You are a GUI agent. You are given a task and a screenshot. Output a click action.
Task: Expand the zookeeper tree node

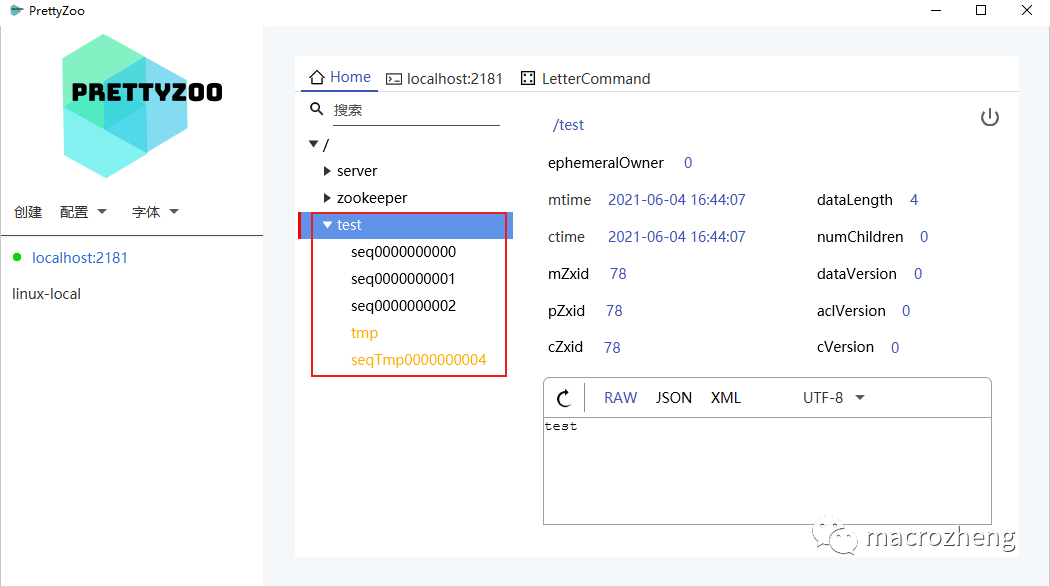tap(327, 198)
